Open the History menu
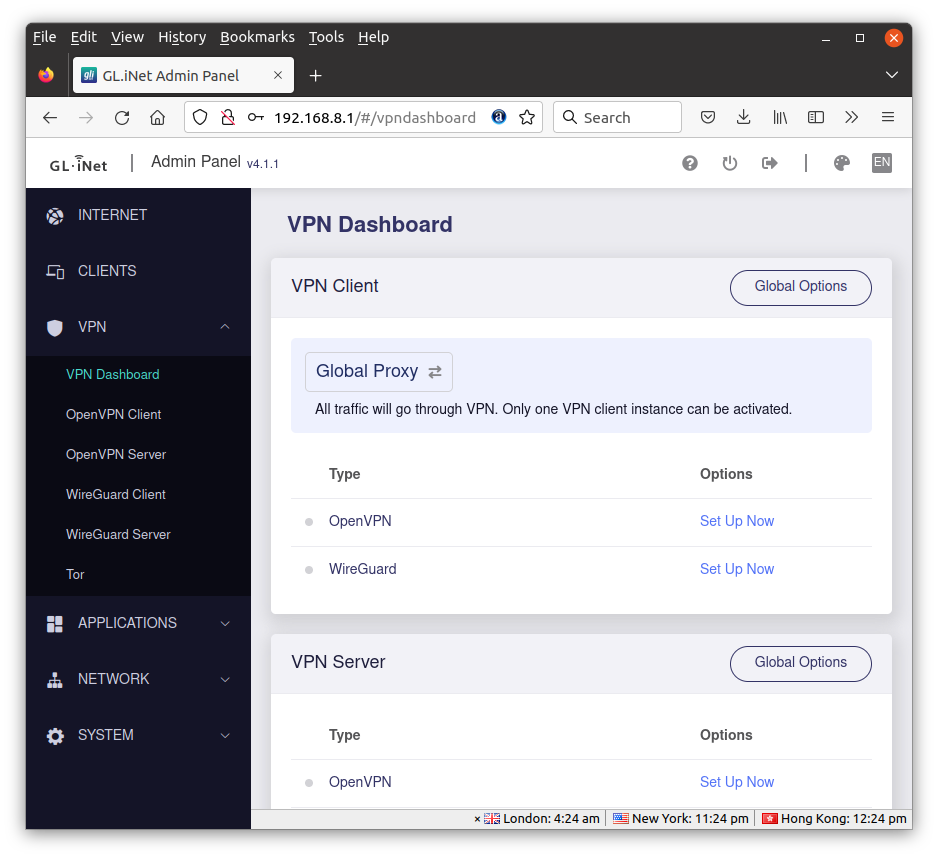938x858 pixels. [182, 37]
